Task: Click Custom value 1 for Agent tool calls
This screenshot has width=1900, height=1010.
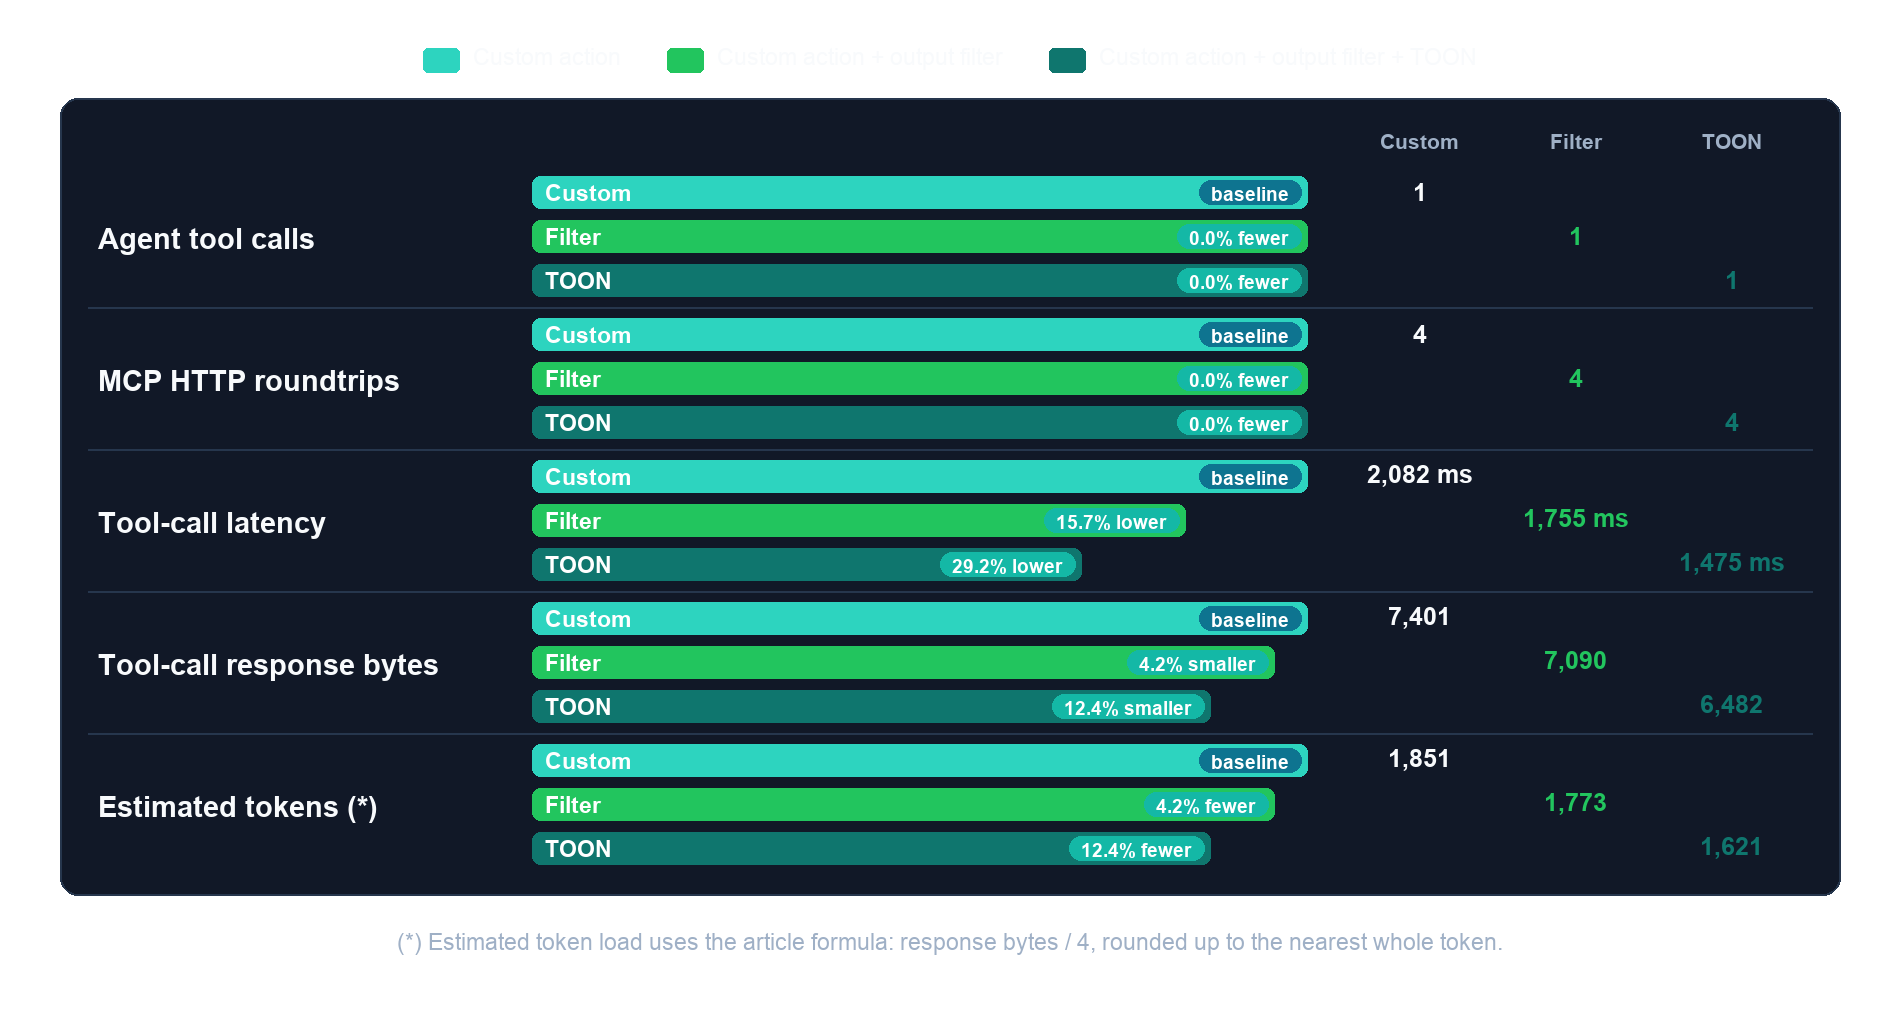Action: (x=1419, y=193)
